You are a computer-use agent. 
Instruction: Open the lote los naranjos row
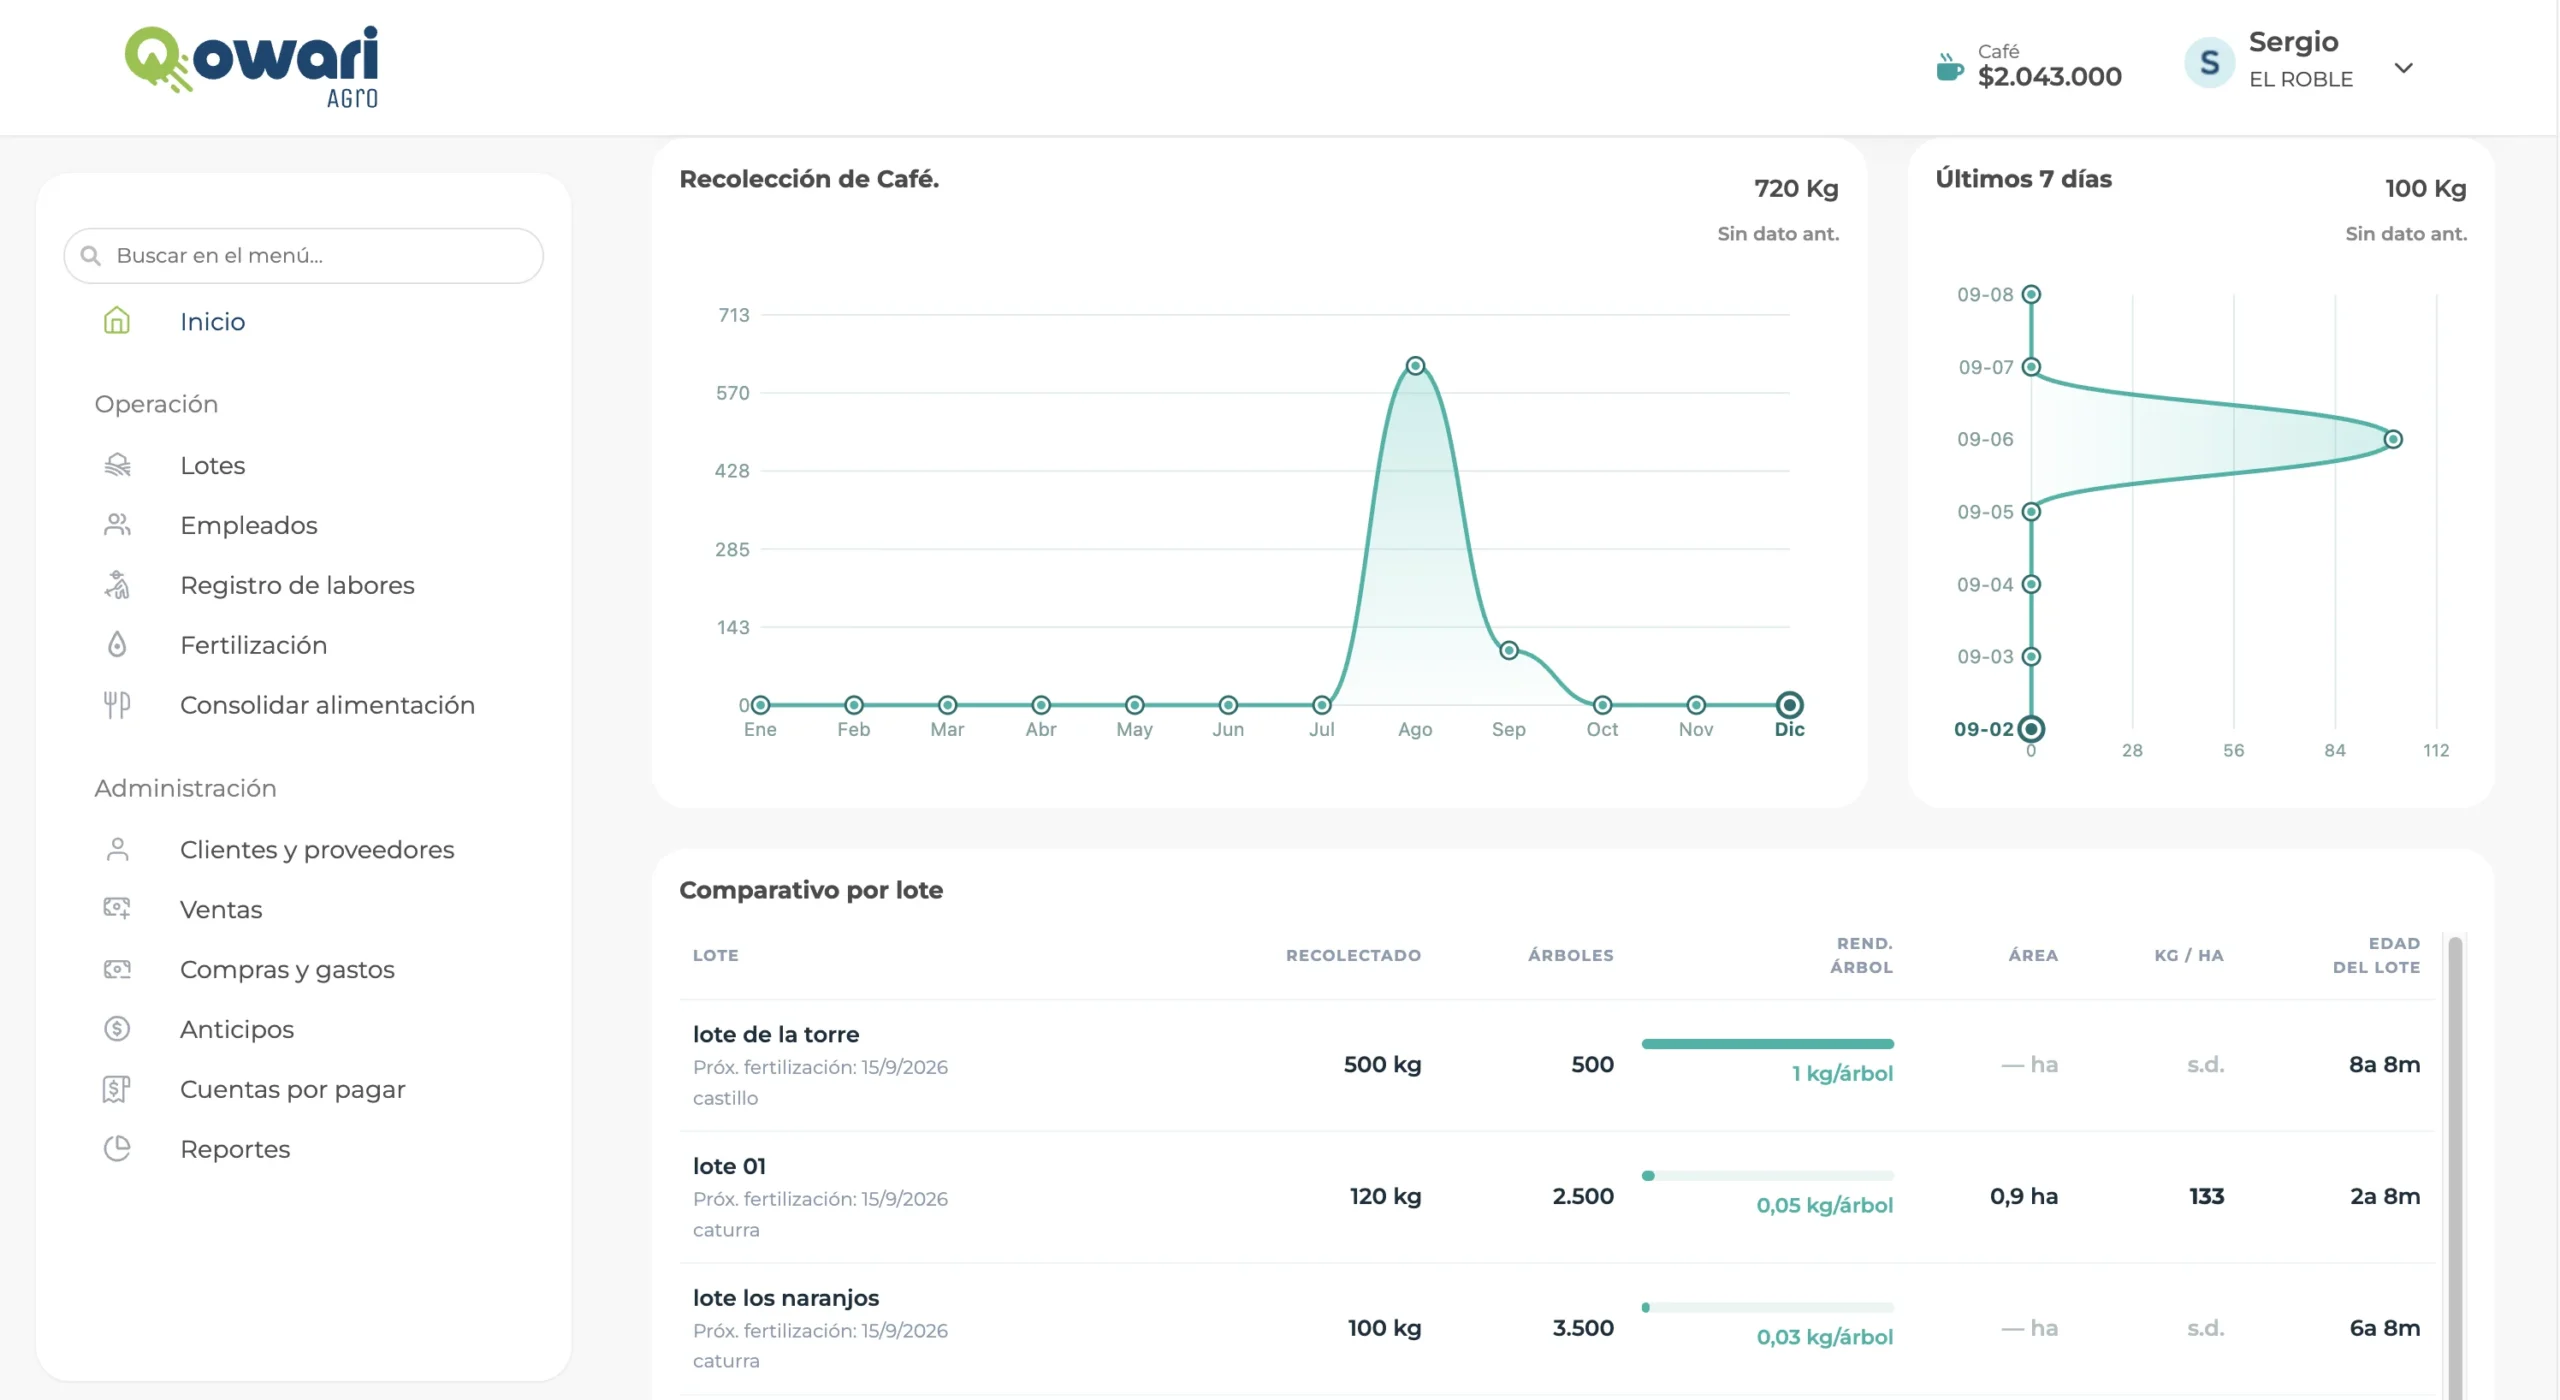(1556, 1329)
